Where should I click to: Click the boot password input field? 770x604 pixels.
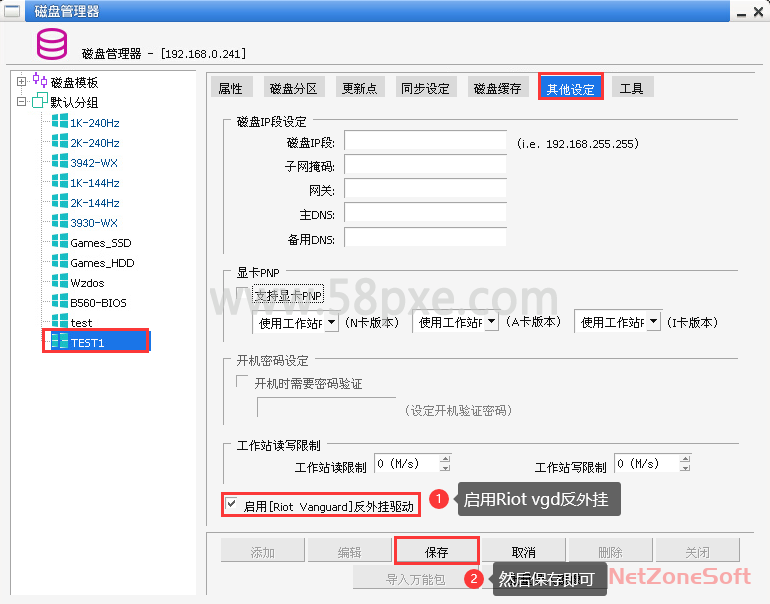(x=327, y=408)
